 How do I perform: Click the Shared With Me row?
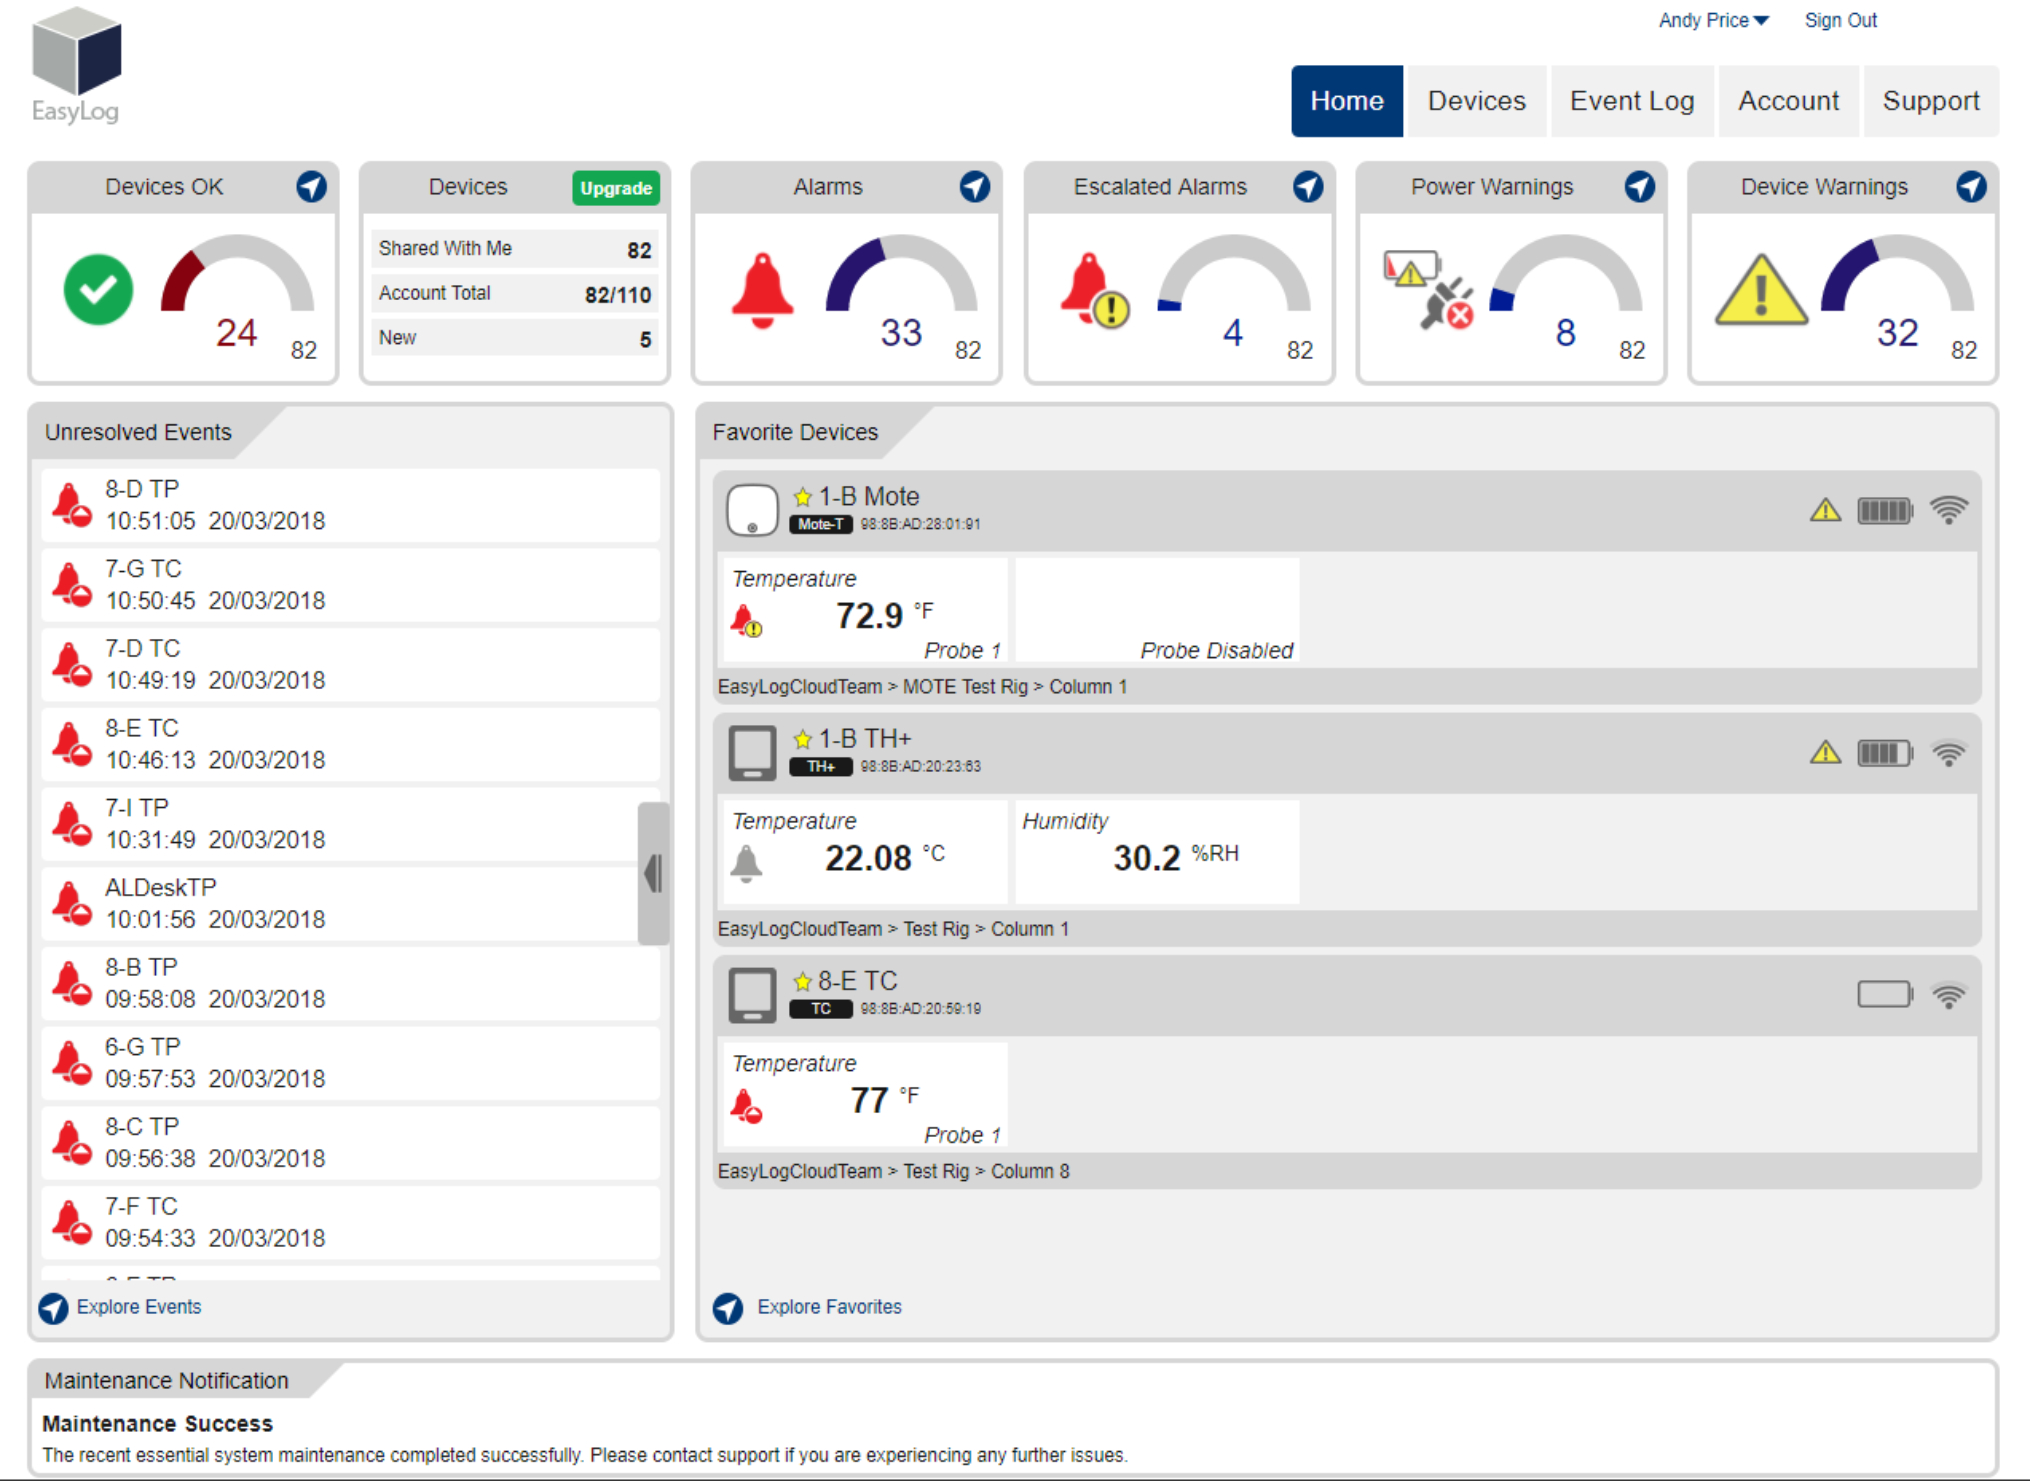tap(515, 249)
